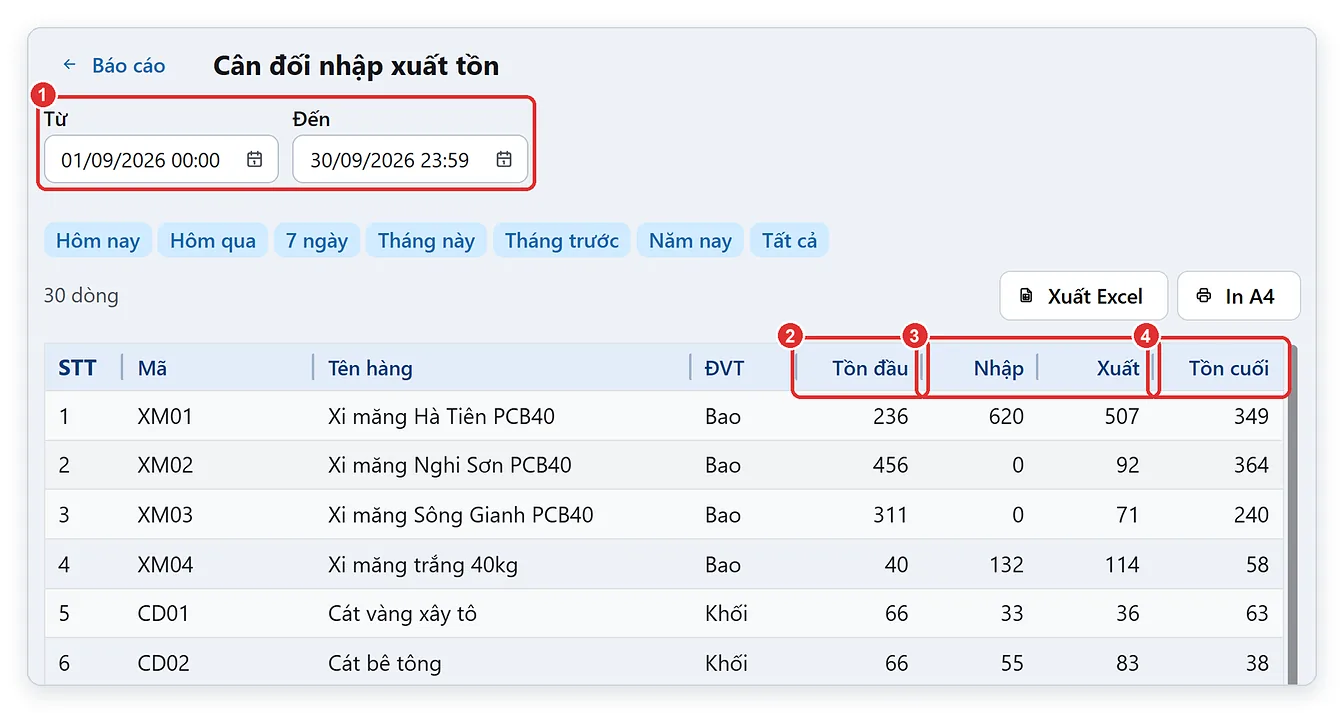Click Nhập value 620 for XM01
The height and width of the screenshot is (713, 1344).
point(1005,416)
